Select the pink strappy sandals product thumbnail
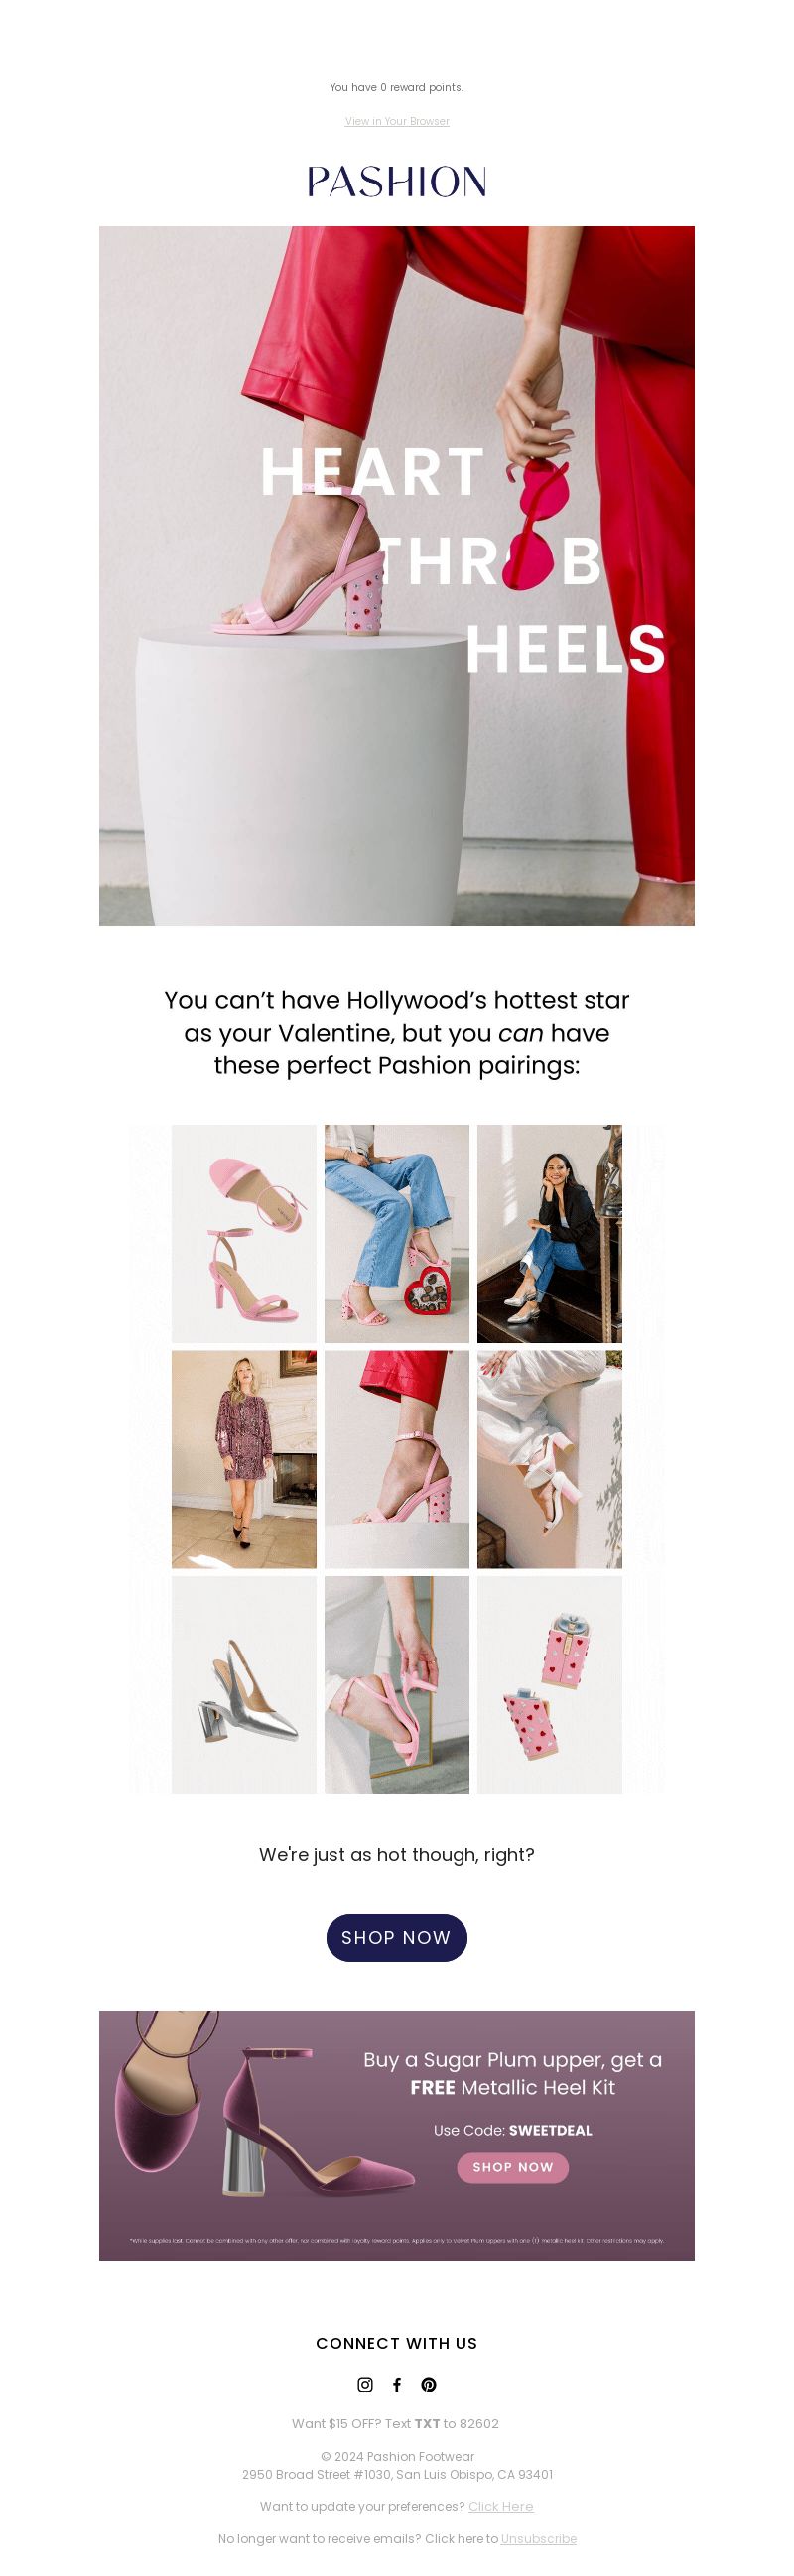 click(244, 1233)
